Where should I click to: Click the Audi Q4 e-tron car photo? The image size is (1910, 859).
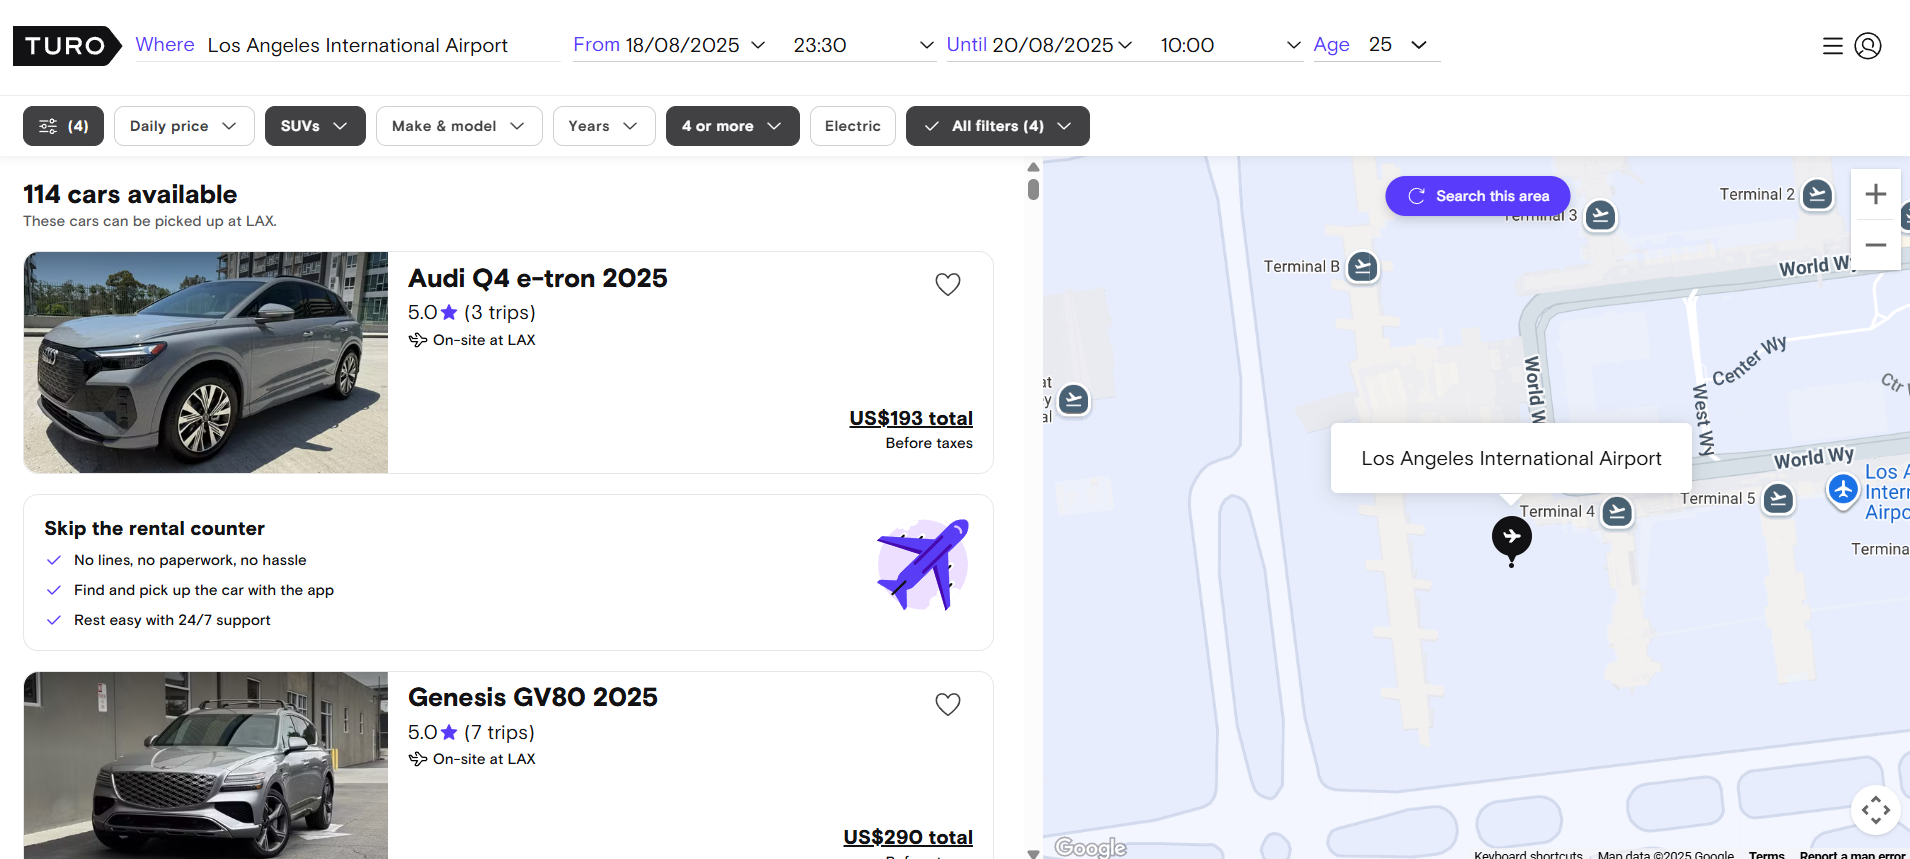[x=206, y=362]
